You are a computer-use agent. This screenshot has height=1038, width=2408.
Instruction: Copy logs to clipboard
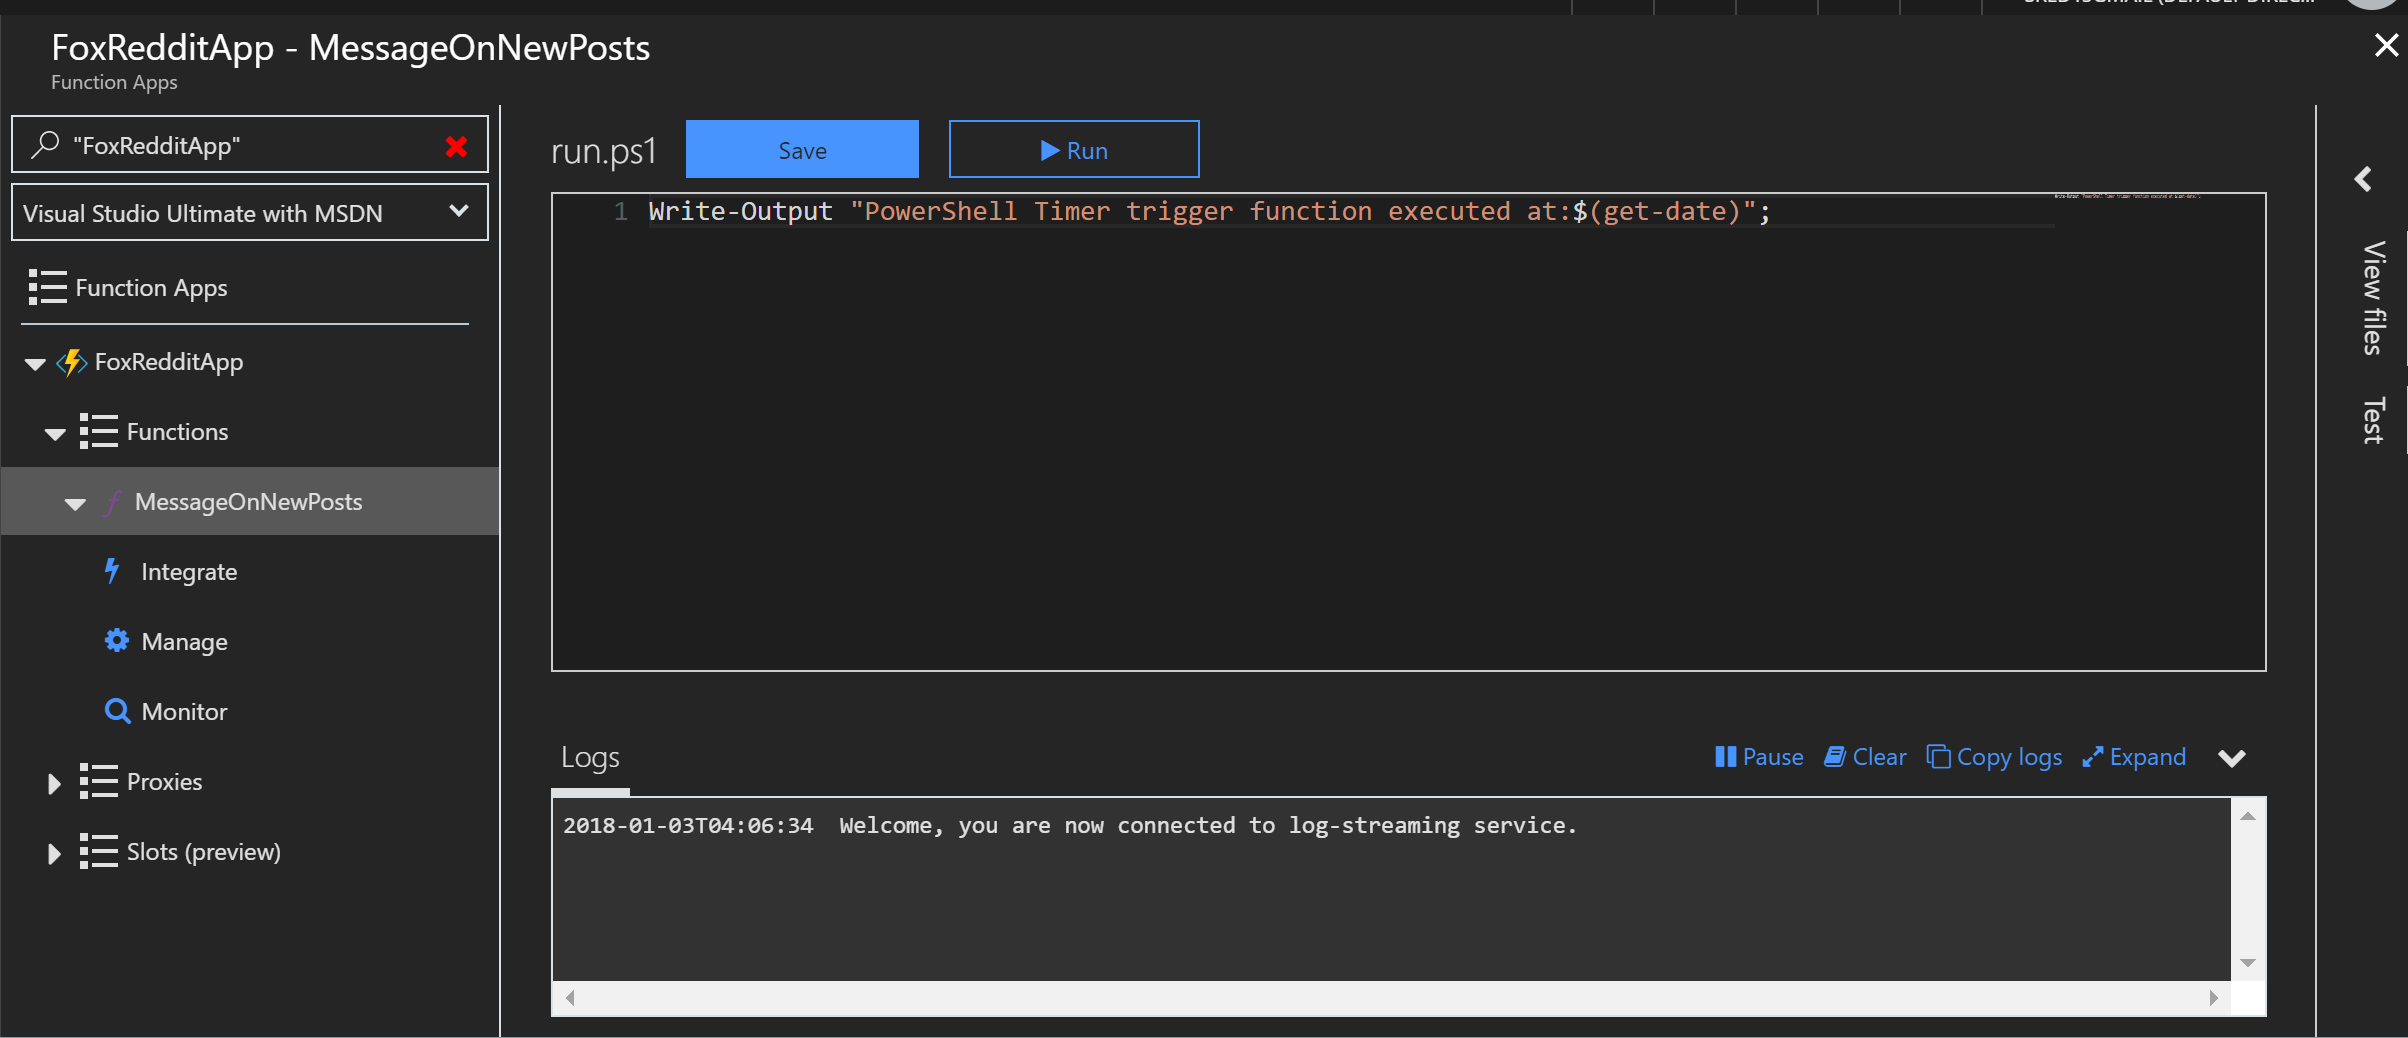pos(1994,757)
